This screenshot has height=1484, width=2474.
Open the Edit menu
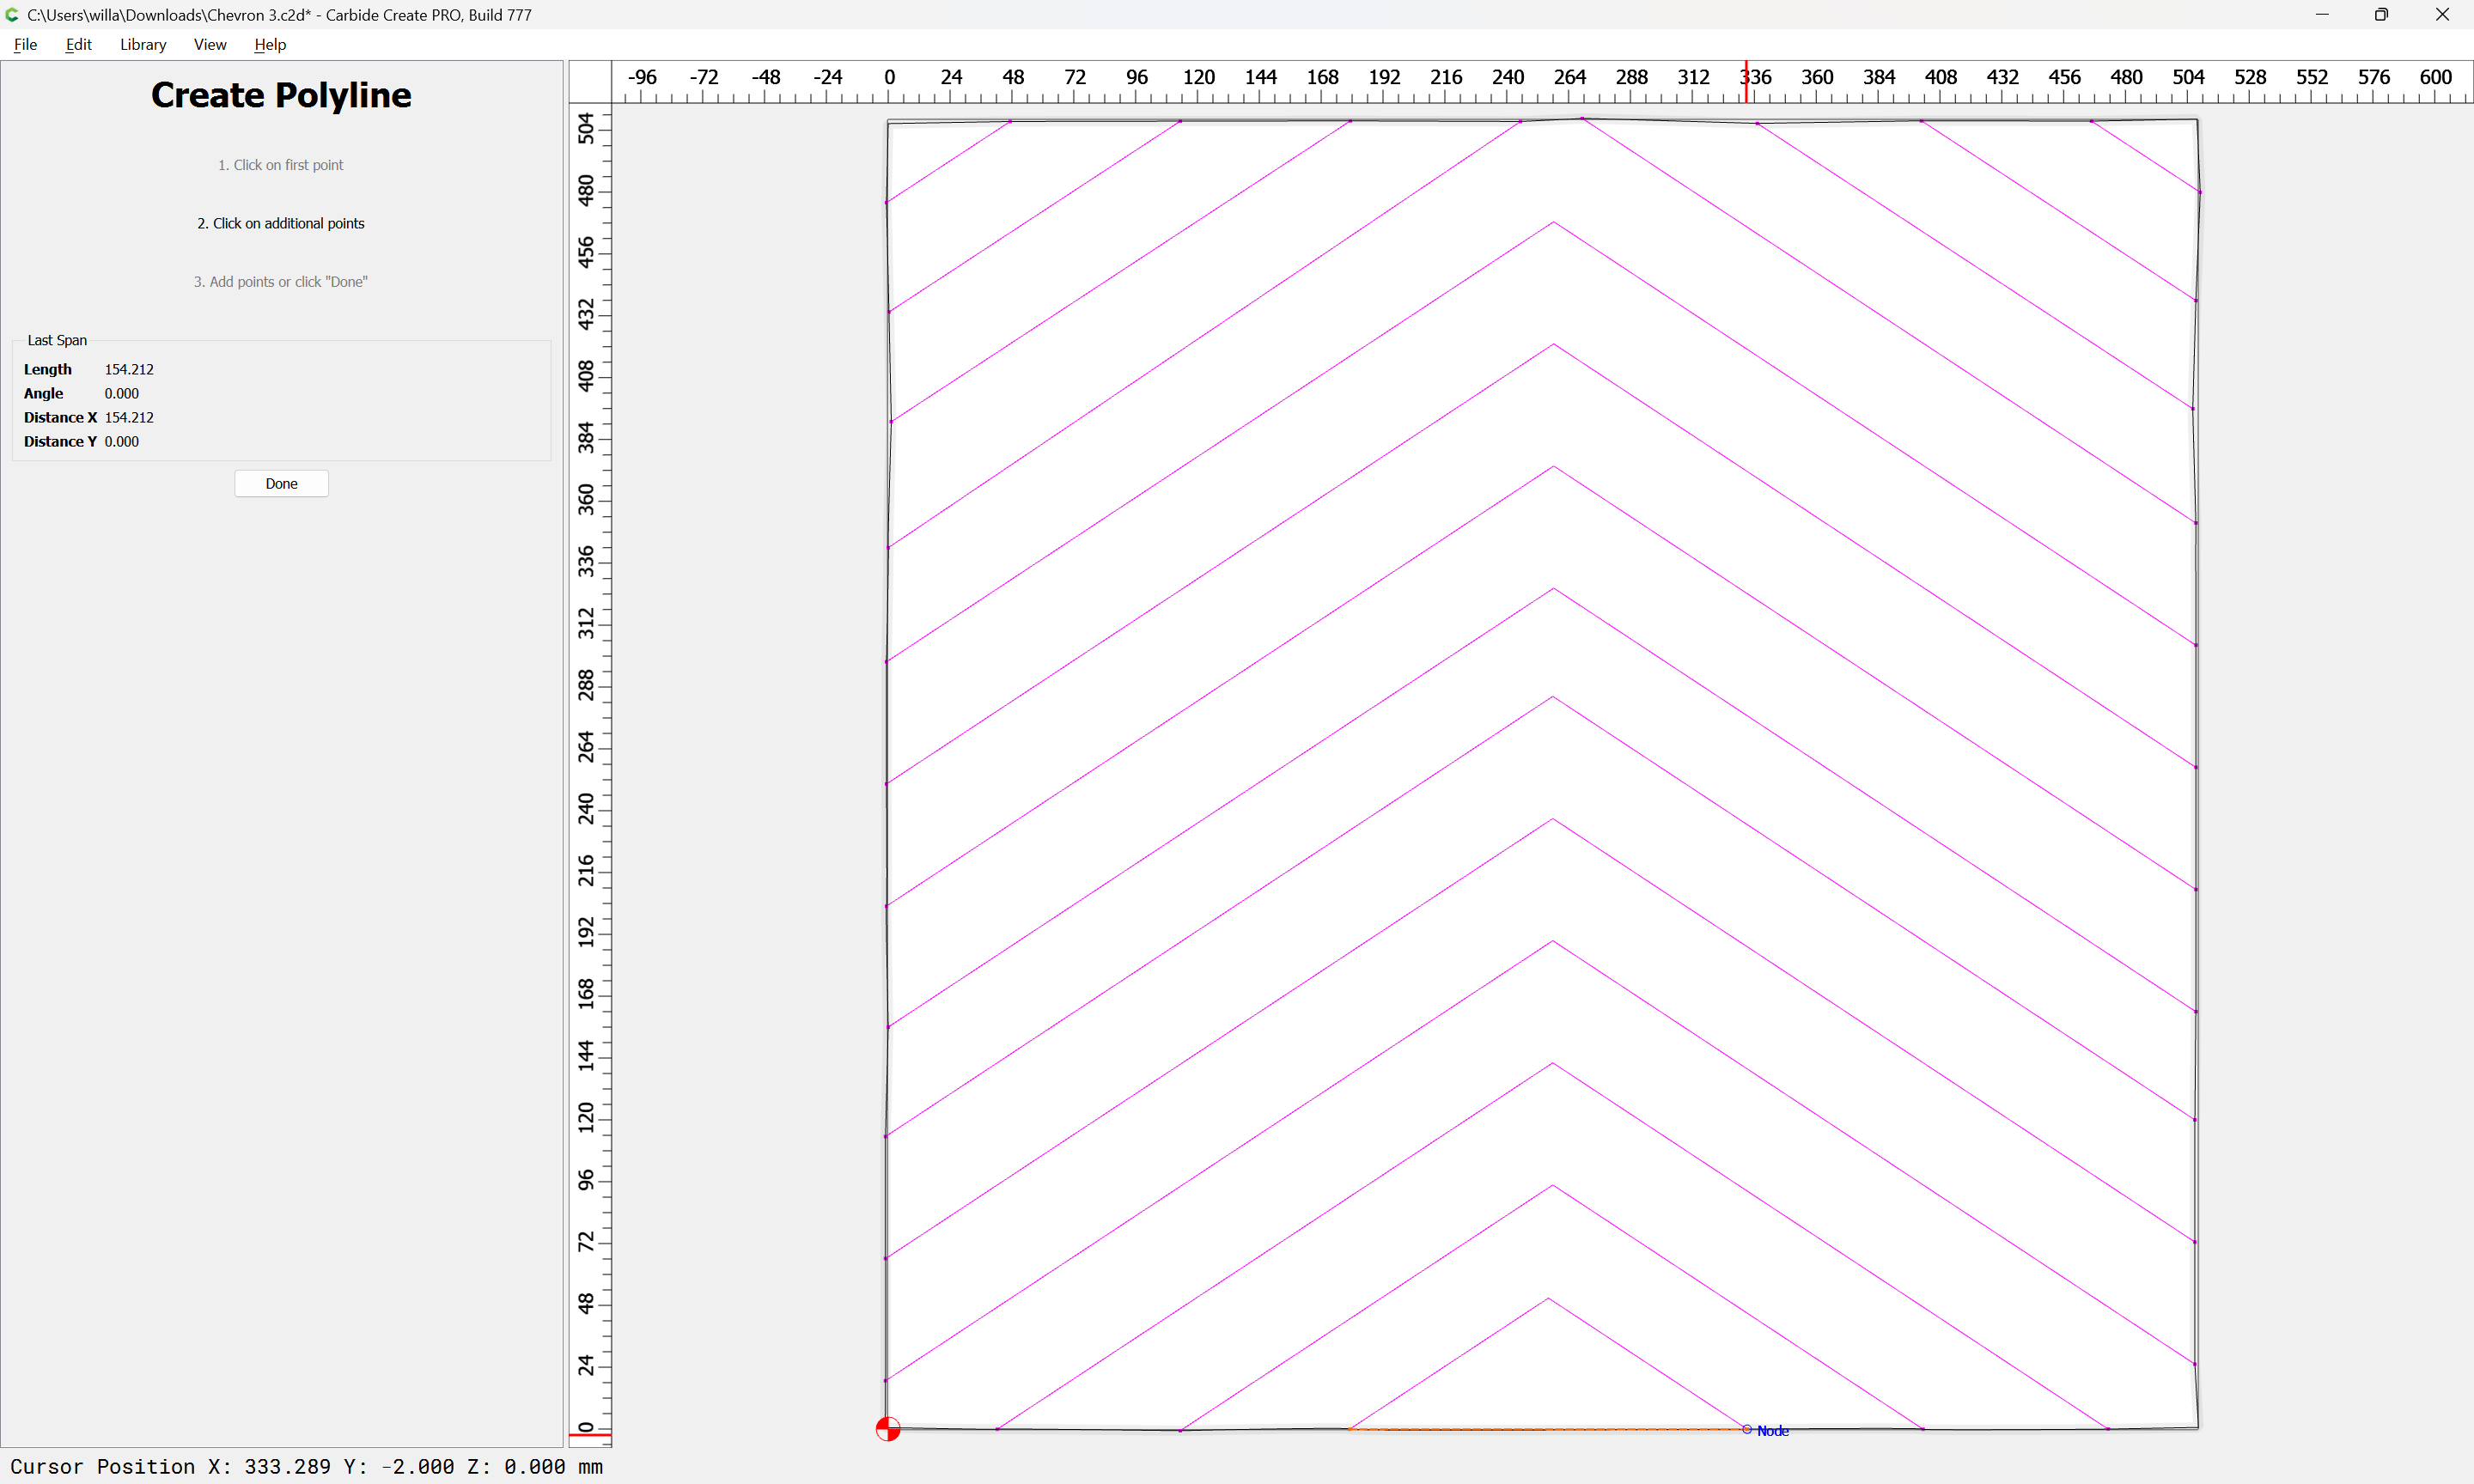78,44
